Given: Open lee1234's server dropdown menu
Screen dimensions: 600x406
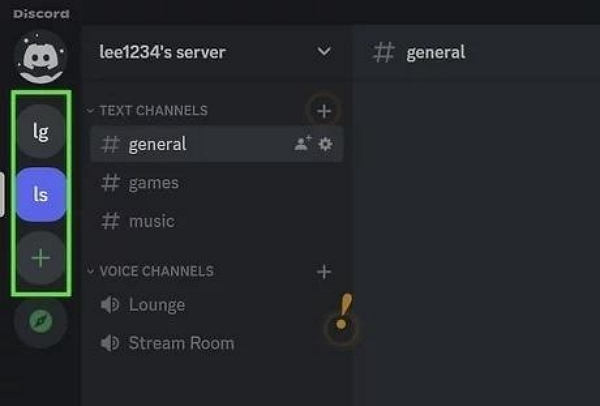Looking at the screenshot, I should [323, 51].
